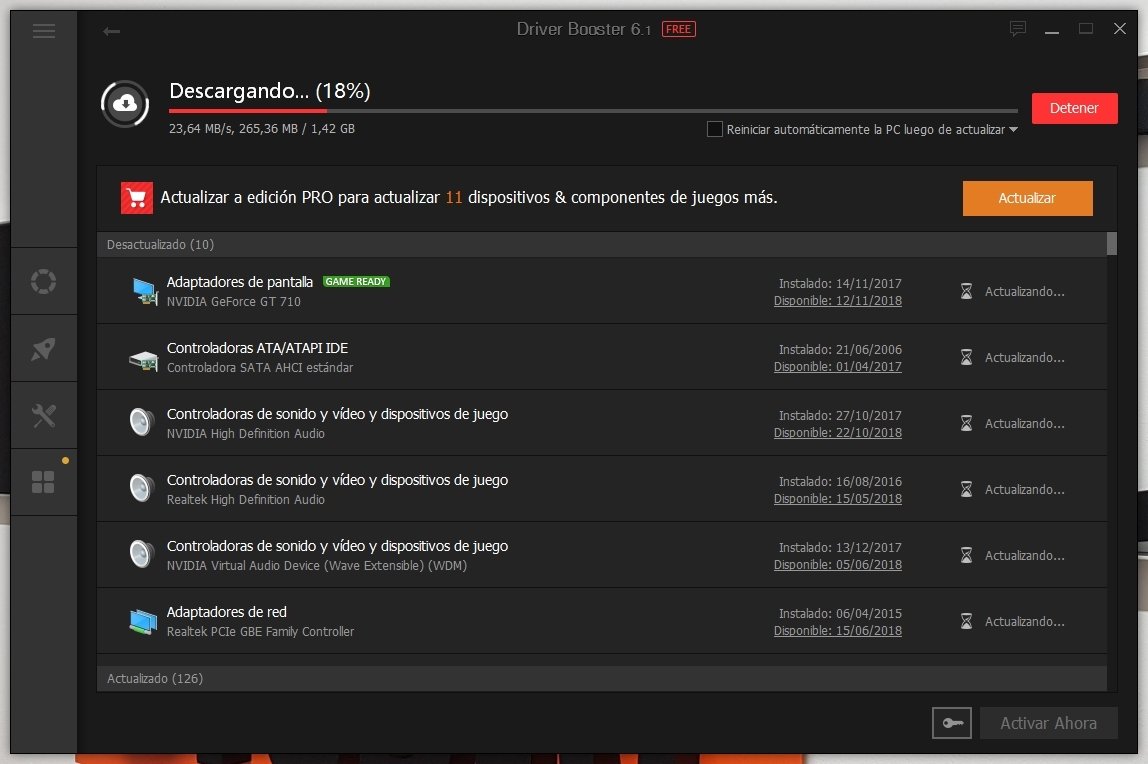Click the NVIDIA High Definition Audio speaker icon
Viewport: 1148px width, 764px height.
click(x=142, y=422)
